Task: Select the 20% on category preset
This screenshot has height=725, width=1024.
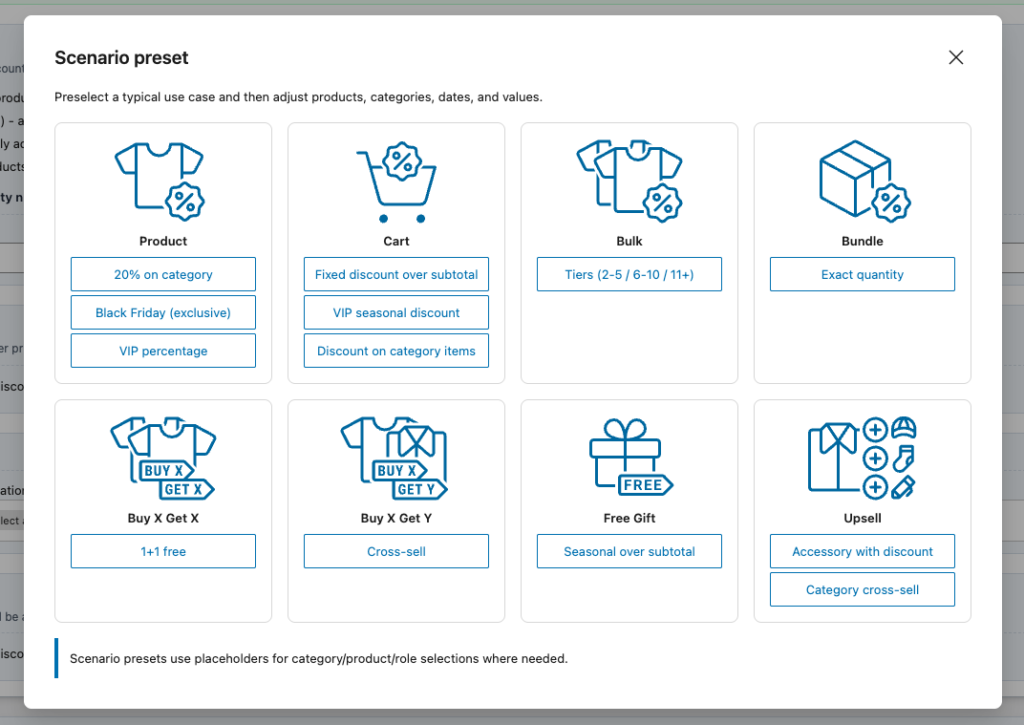Action: [x=163, y=274]
